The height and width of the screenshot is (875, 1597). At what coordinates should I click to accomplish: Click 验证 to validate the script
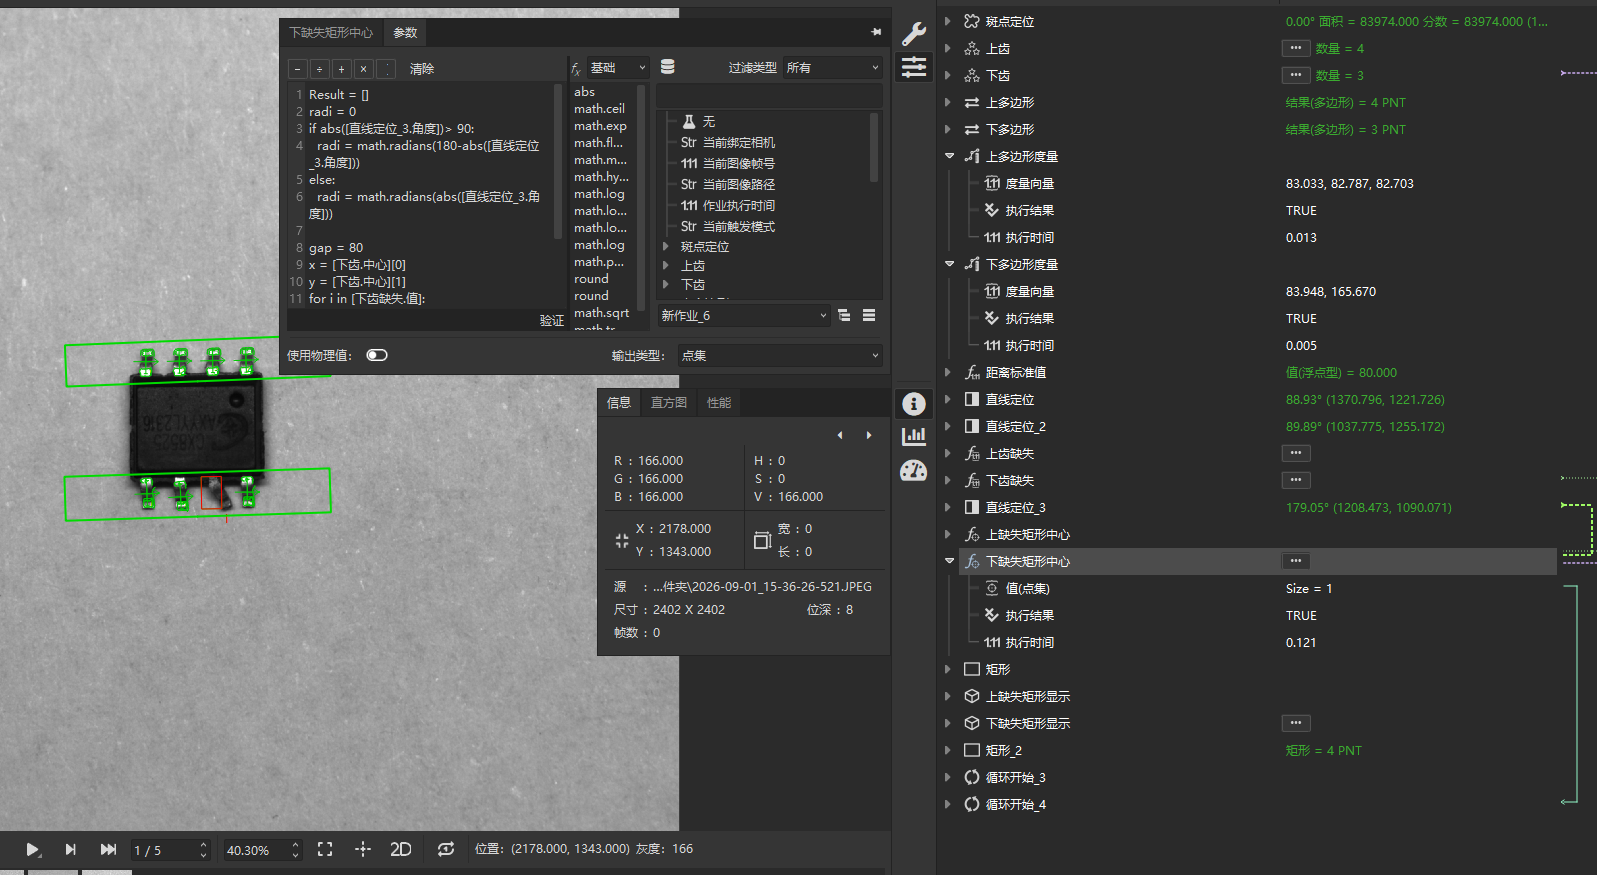[552, 320]
